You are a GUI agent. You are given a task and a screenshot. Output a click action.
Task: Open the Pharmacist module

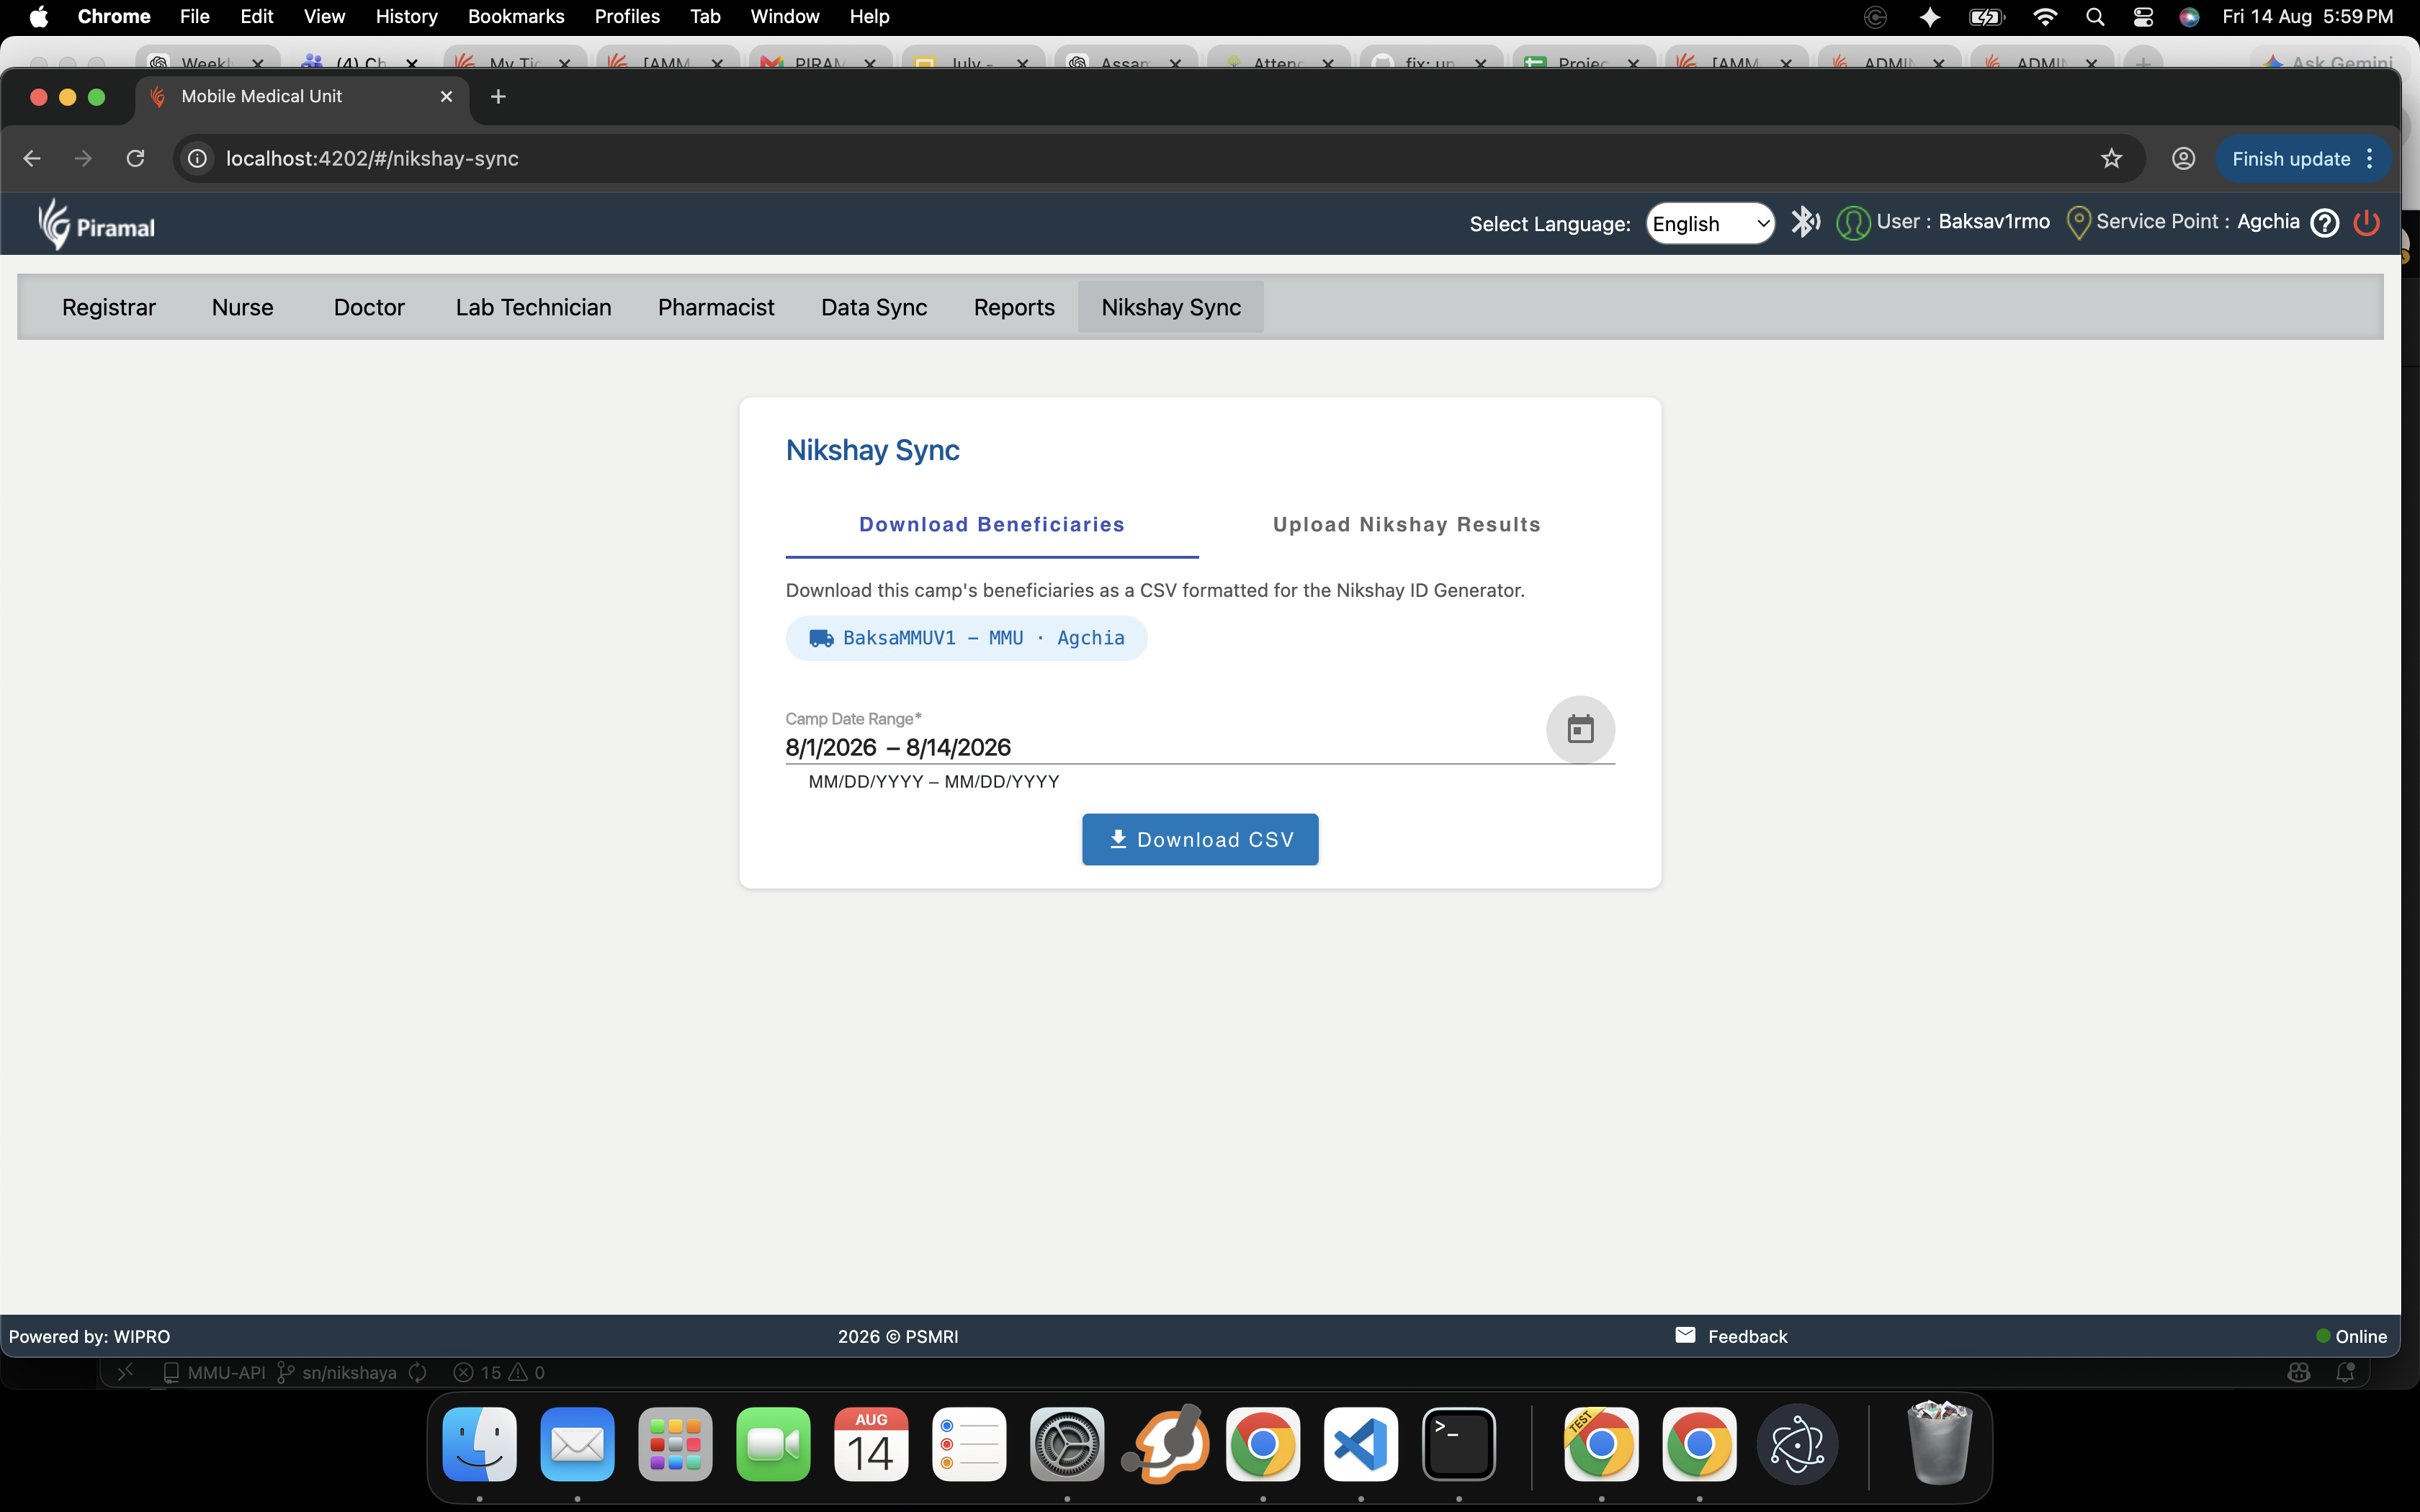pyautogui.click(x=716, y=307)
